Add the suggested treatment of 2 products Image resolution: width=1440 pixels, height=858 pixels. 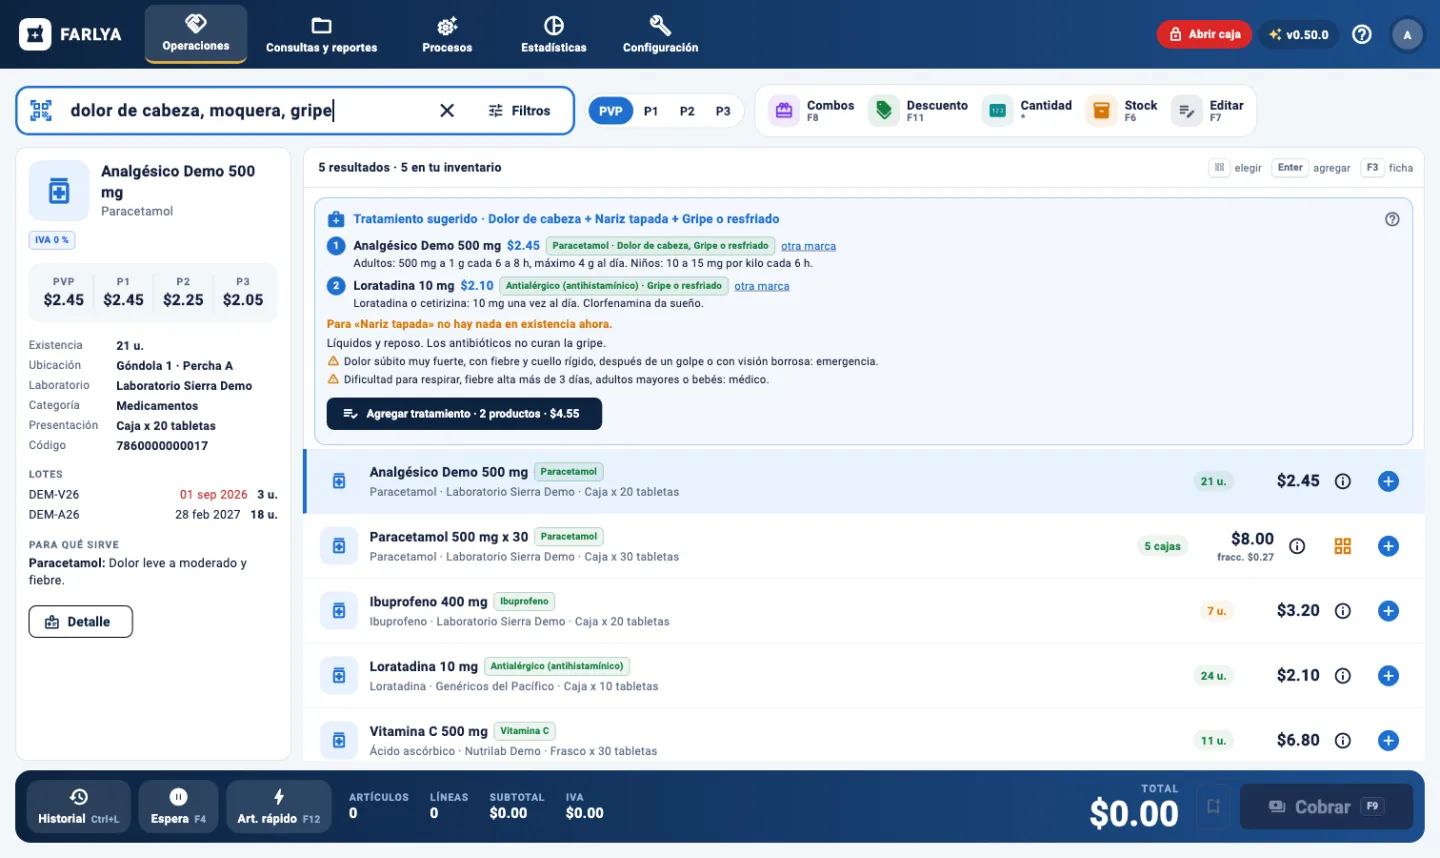pyautogui.click(x=464, y=414)
